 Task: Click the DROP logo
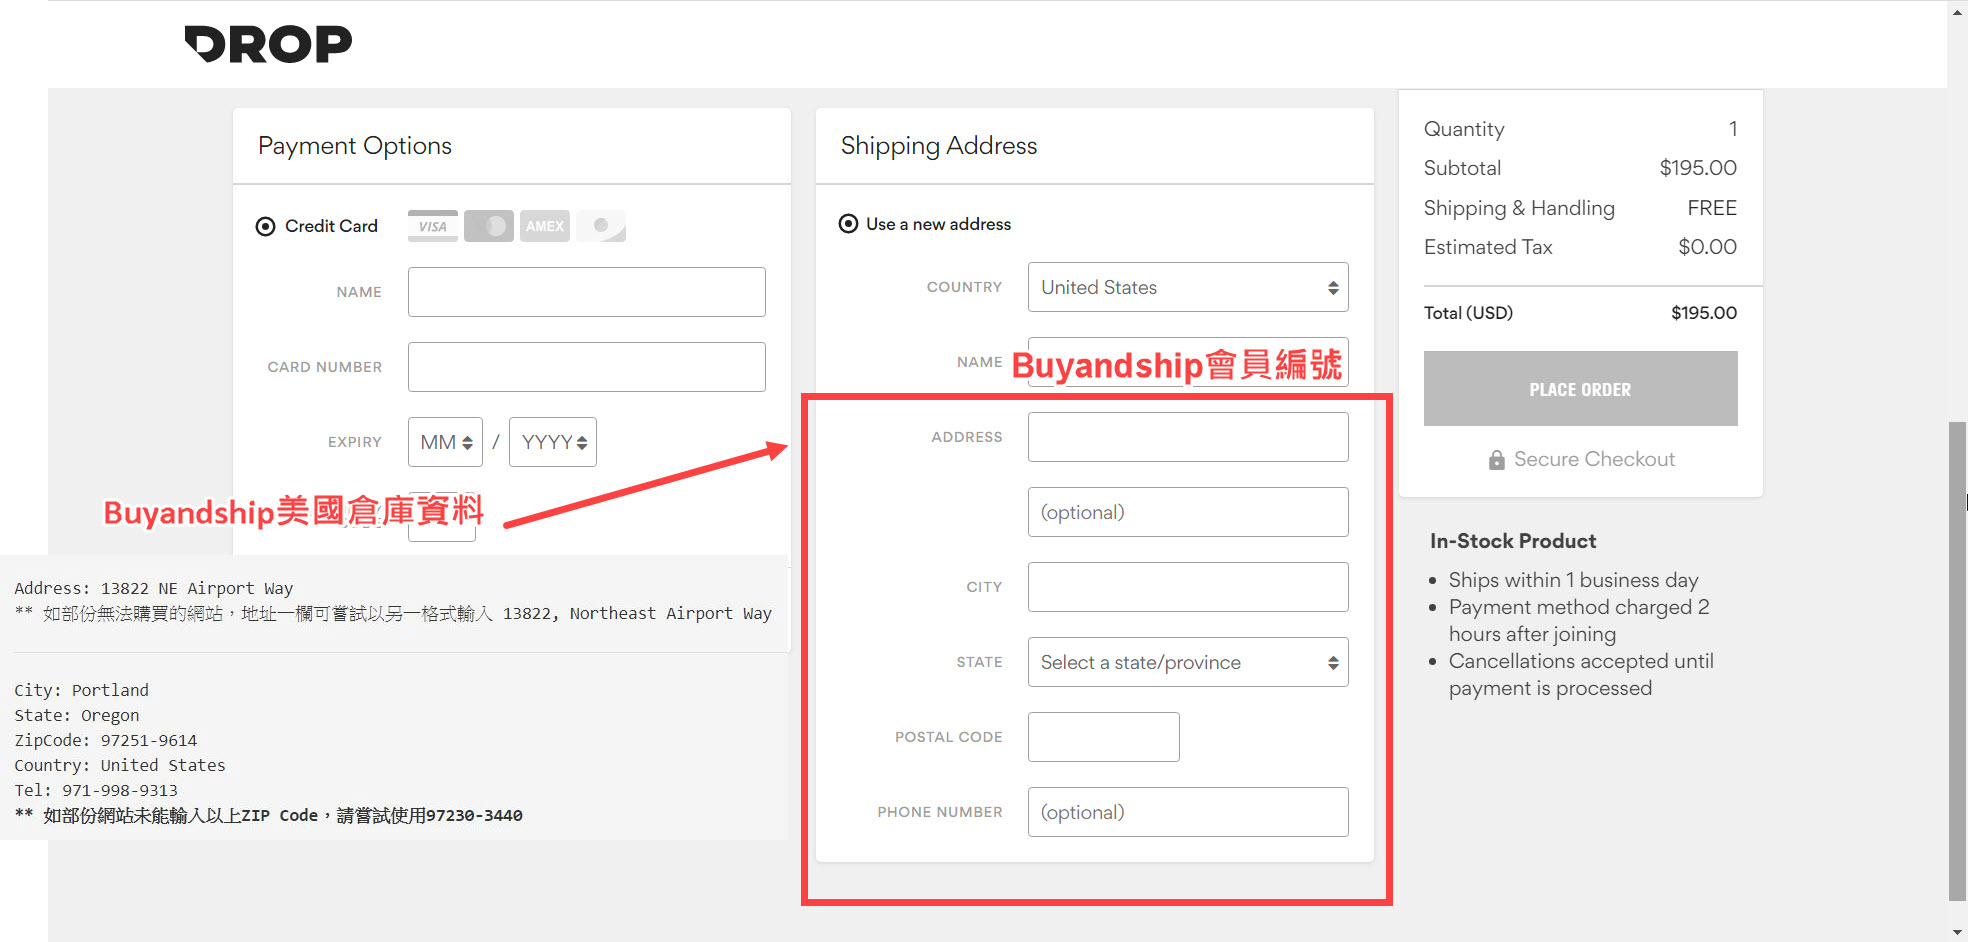pyautogui.click(x=268, y=44)
